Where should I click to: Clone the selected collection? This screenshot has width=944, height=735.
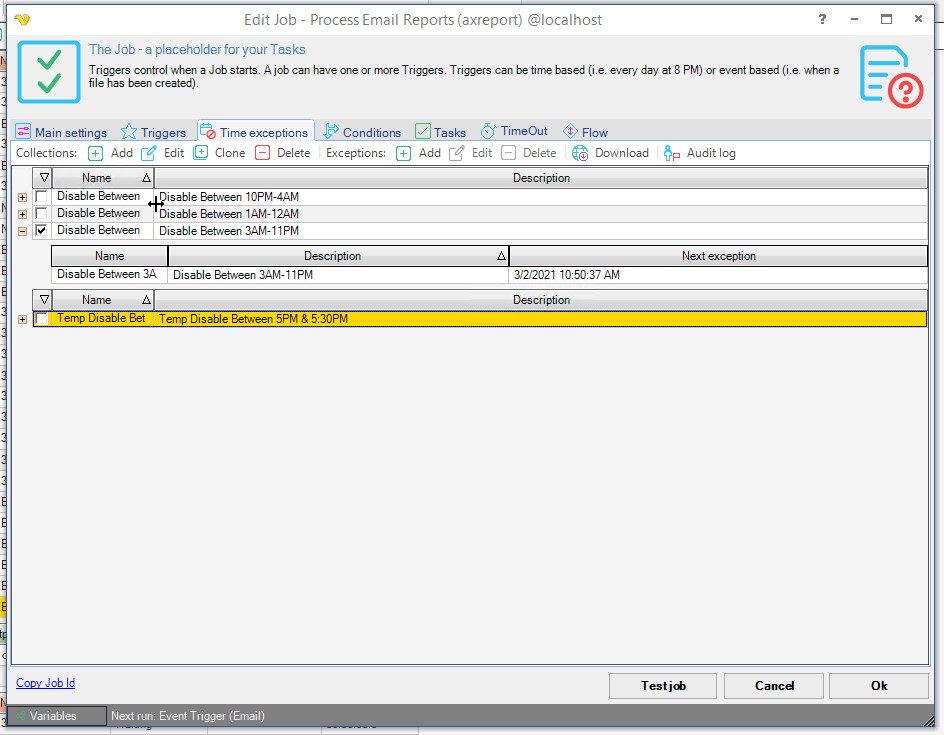[201, 153]
